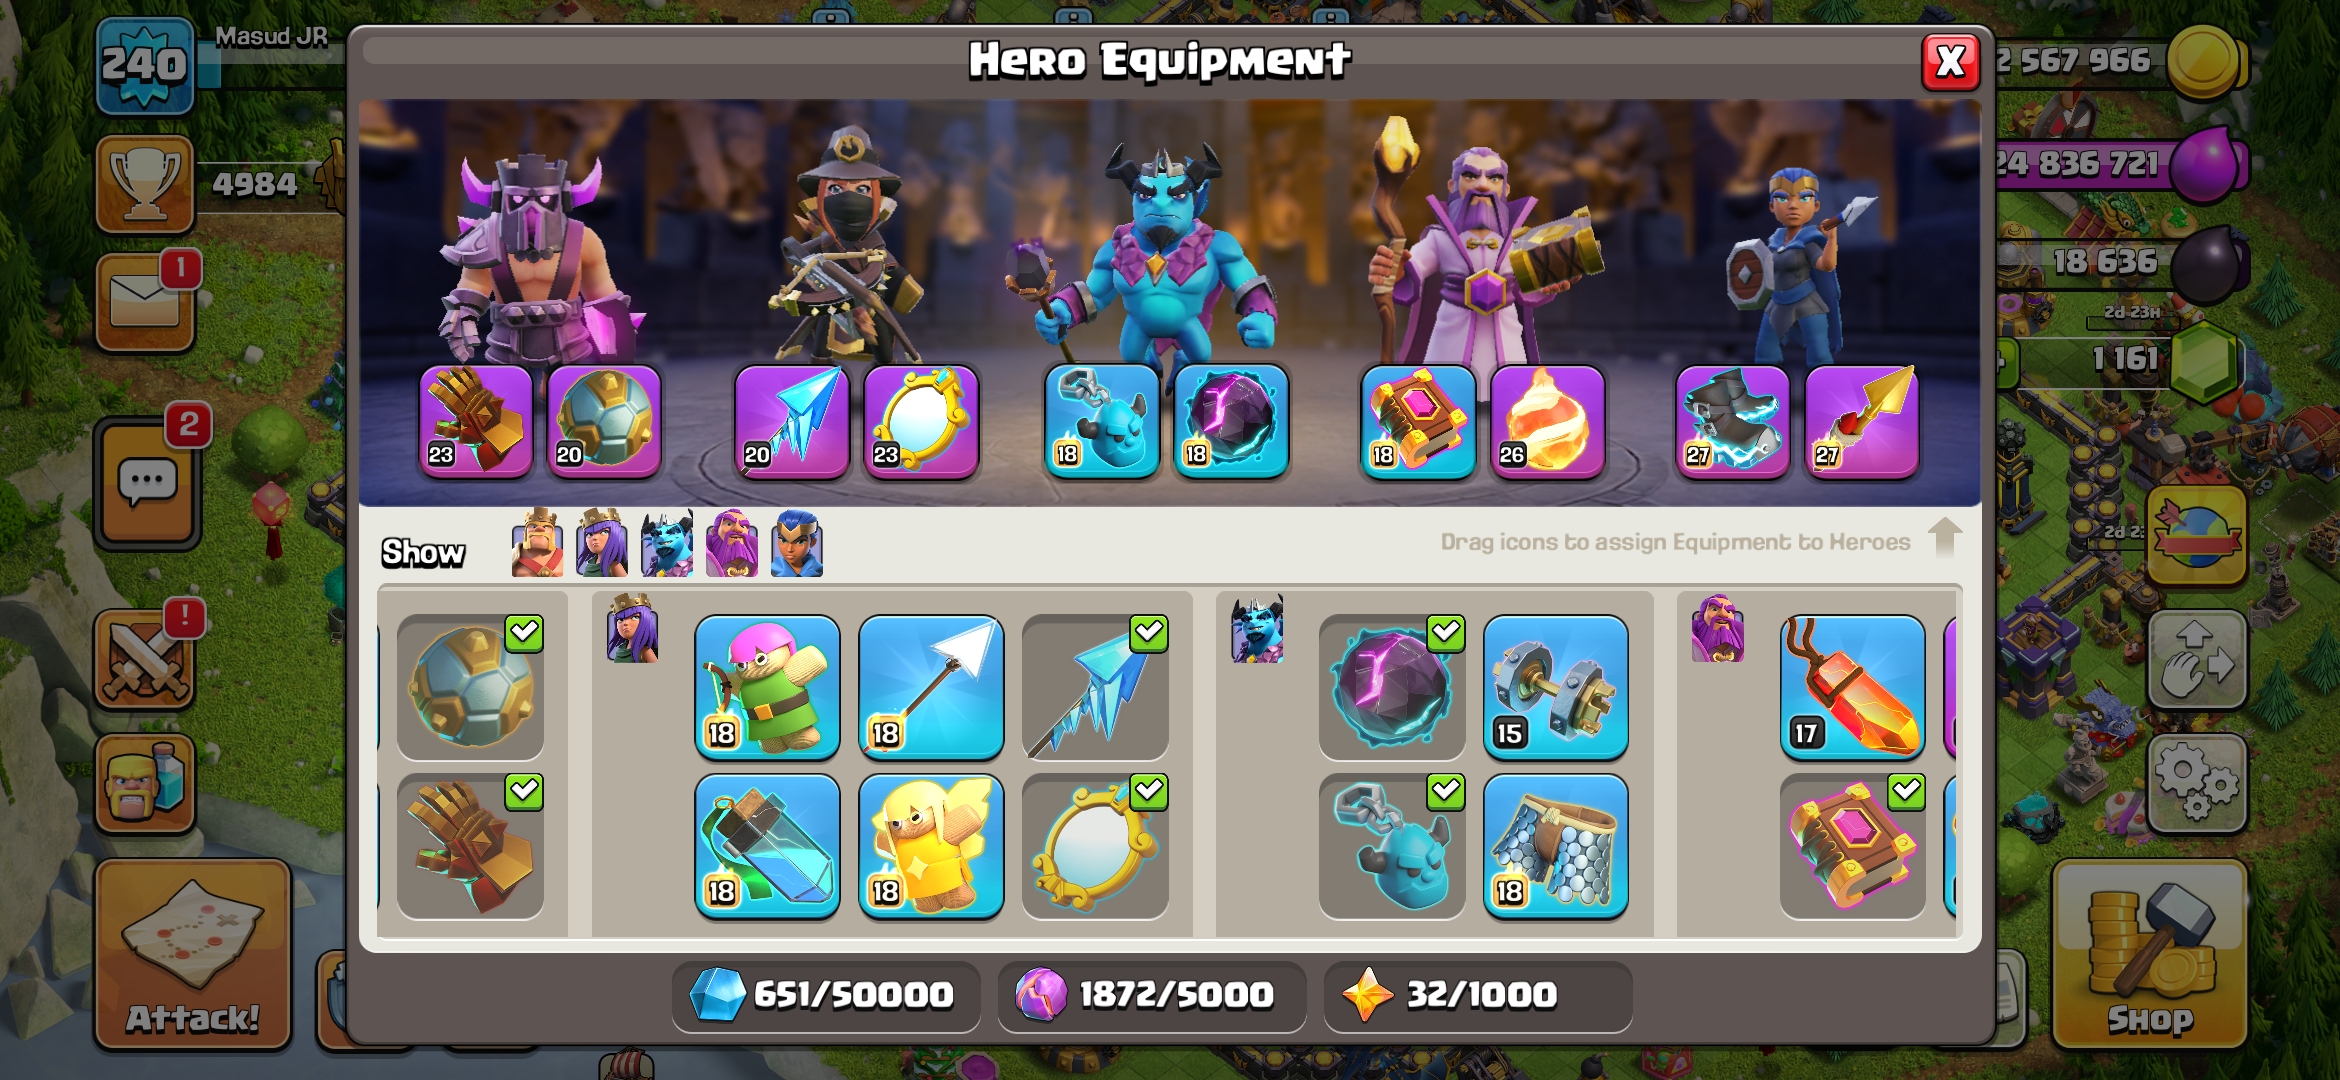Close the Hero Equipment window
Screen dimensions: 2340x1080
1950,62
